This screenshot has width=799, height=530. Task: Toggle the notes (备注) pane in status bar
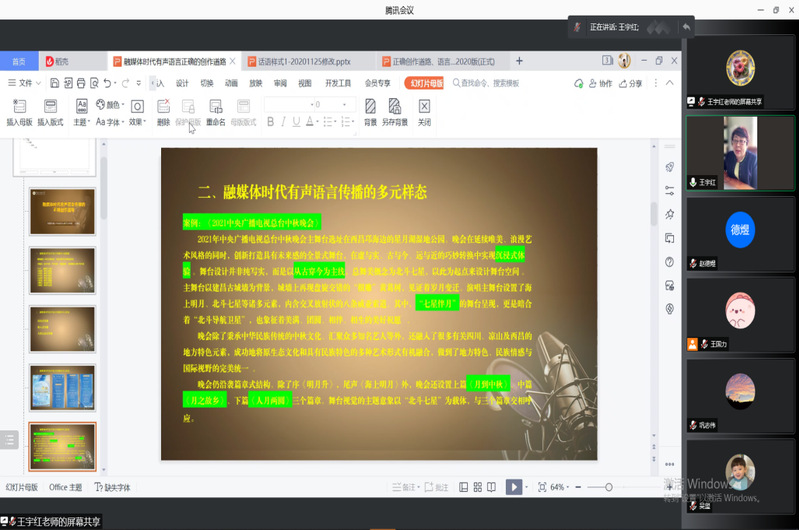click(404, 487)
